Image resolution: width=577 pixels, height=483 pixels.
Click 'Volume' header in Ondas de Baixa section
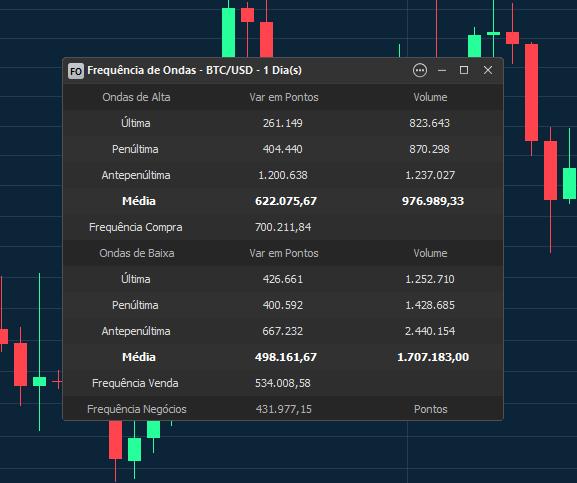[x=430, y=253]
